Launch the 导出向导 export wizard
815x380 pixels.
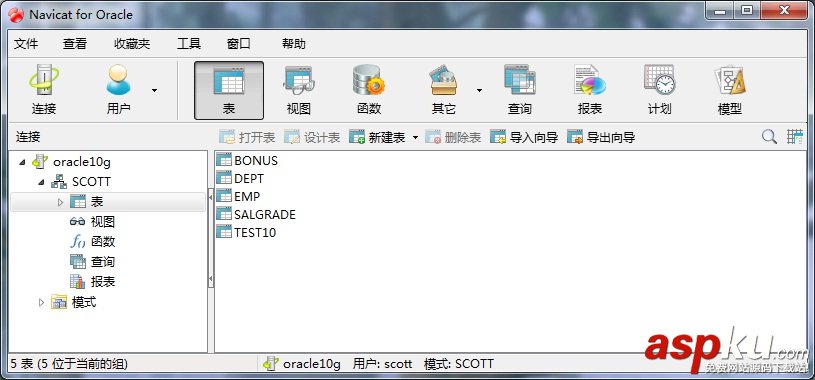pos(601,137)
